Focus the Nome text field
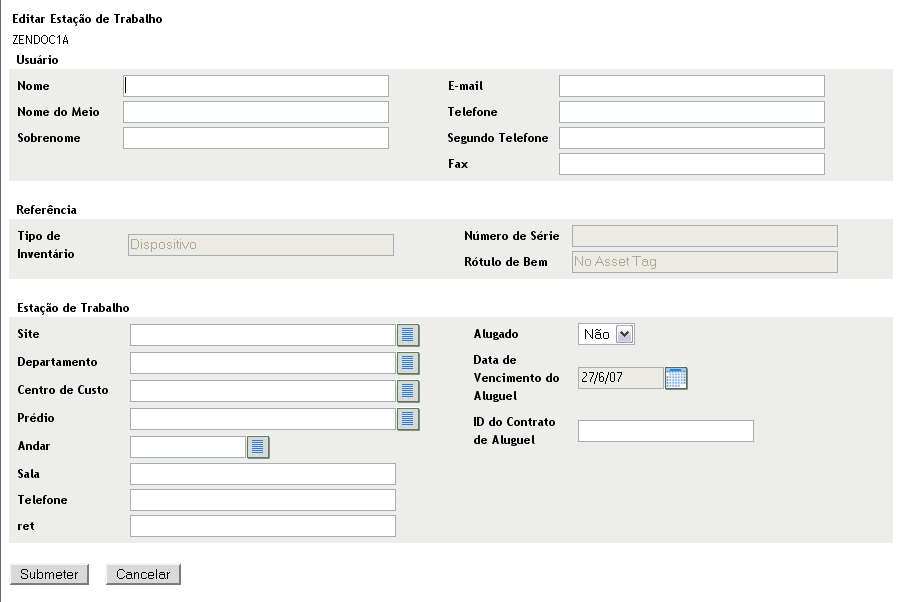Image resolution: width=901 pixels, height=602 pixels. pyautogui.click(x=255, y=86)
